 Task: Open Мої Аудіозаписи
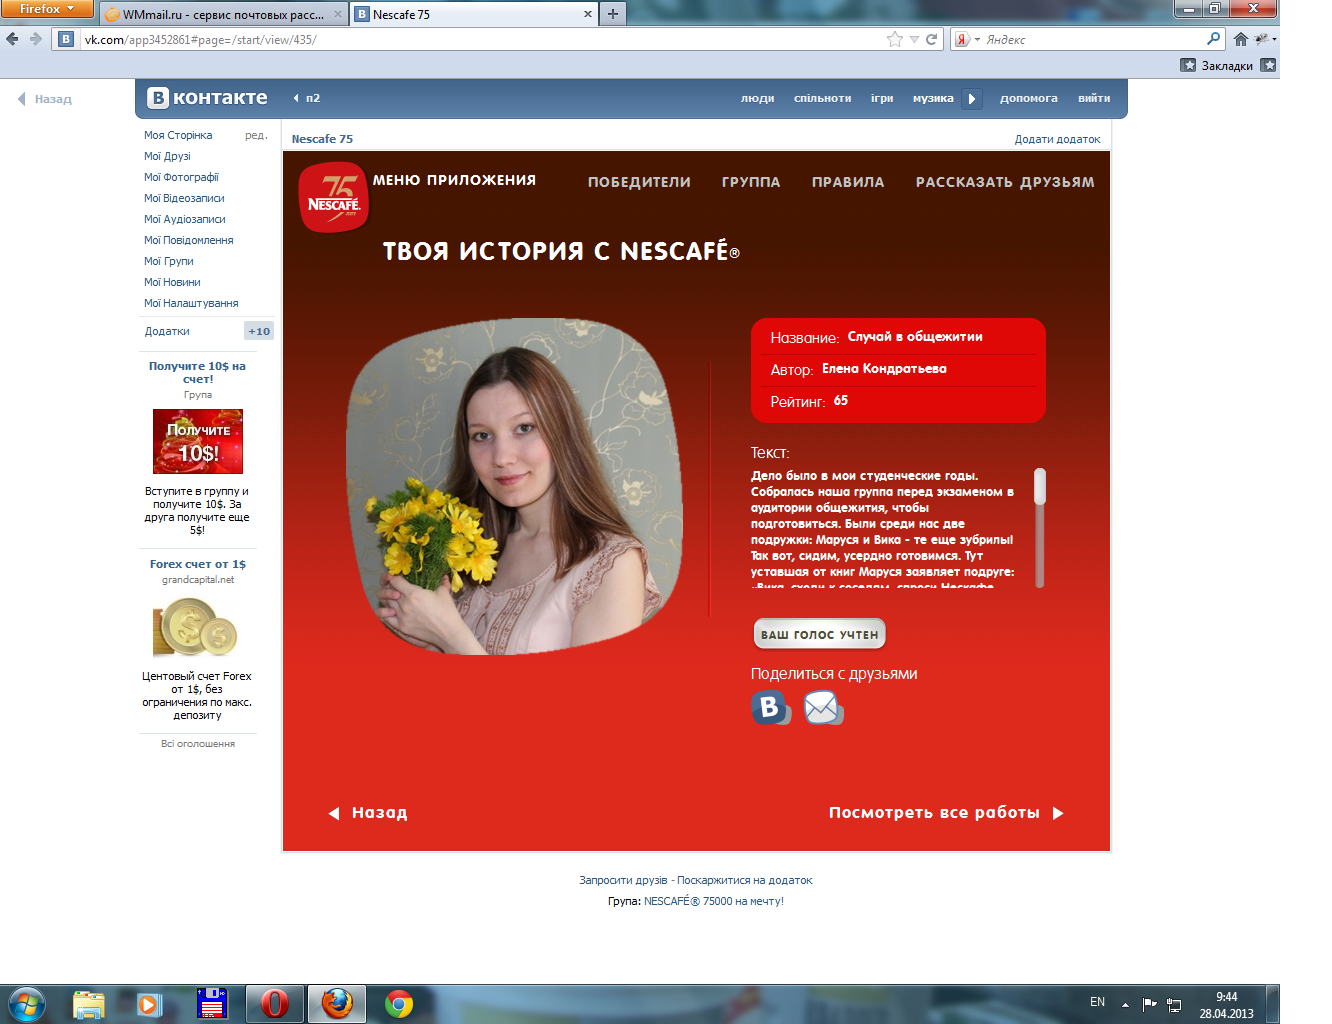185,219
